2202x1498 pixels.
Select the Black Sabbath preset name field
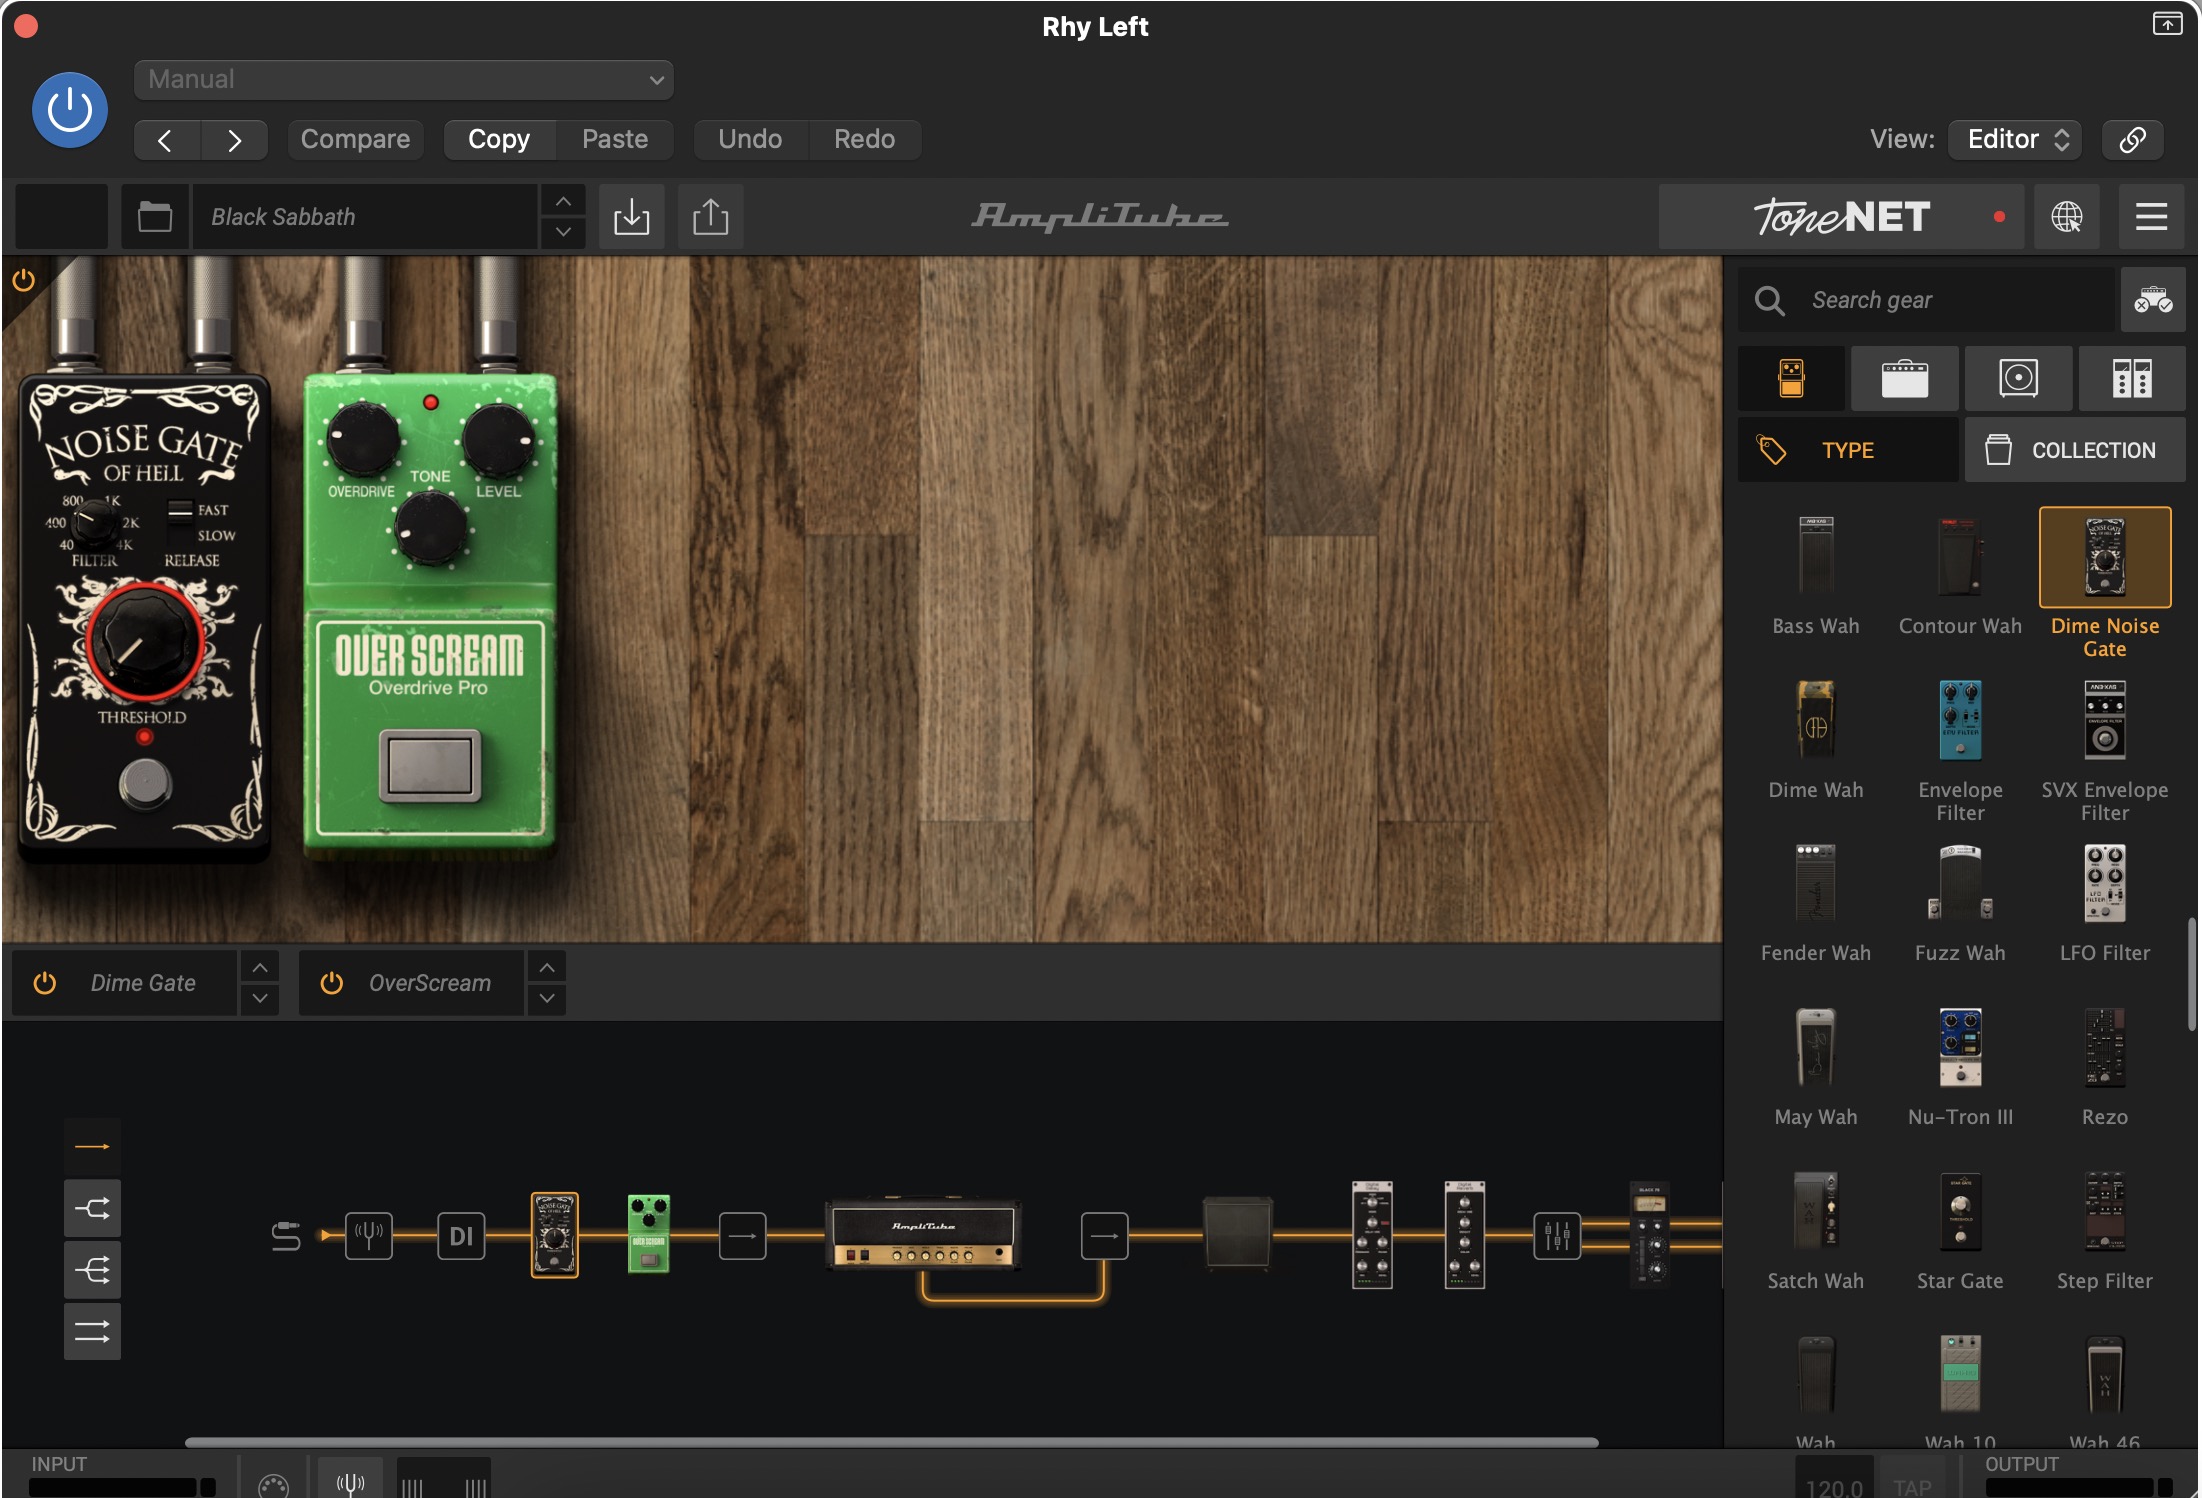tap(365, 217)
